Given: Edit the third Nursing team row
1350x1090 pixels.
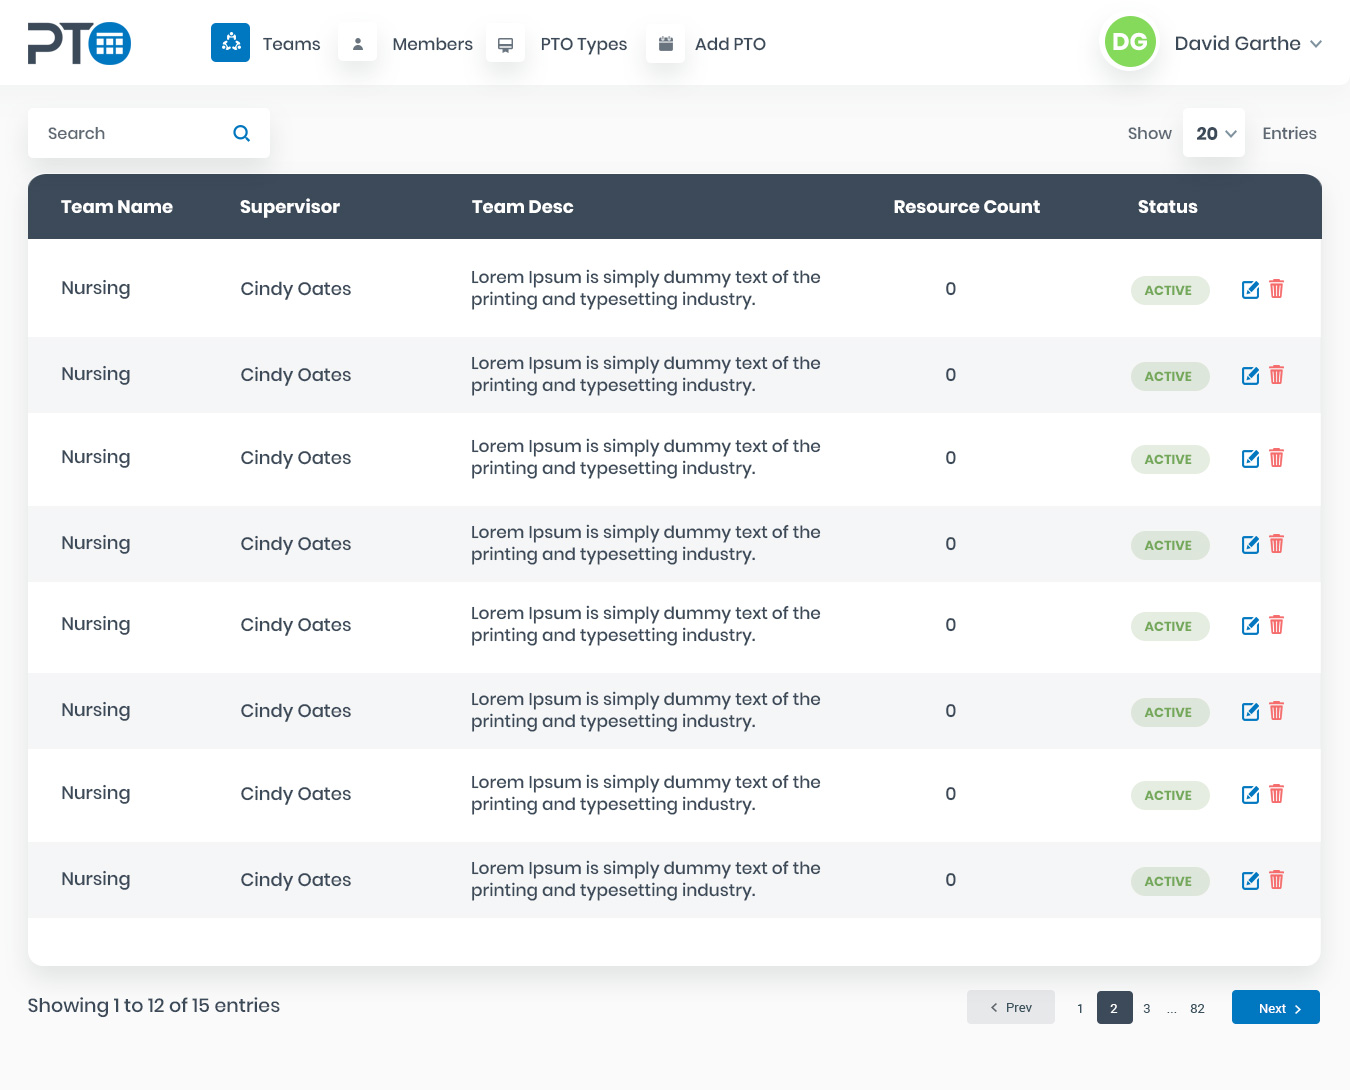Looking at the screenshot, I should (x=1250, y=458).
